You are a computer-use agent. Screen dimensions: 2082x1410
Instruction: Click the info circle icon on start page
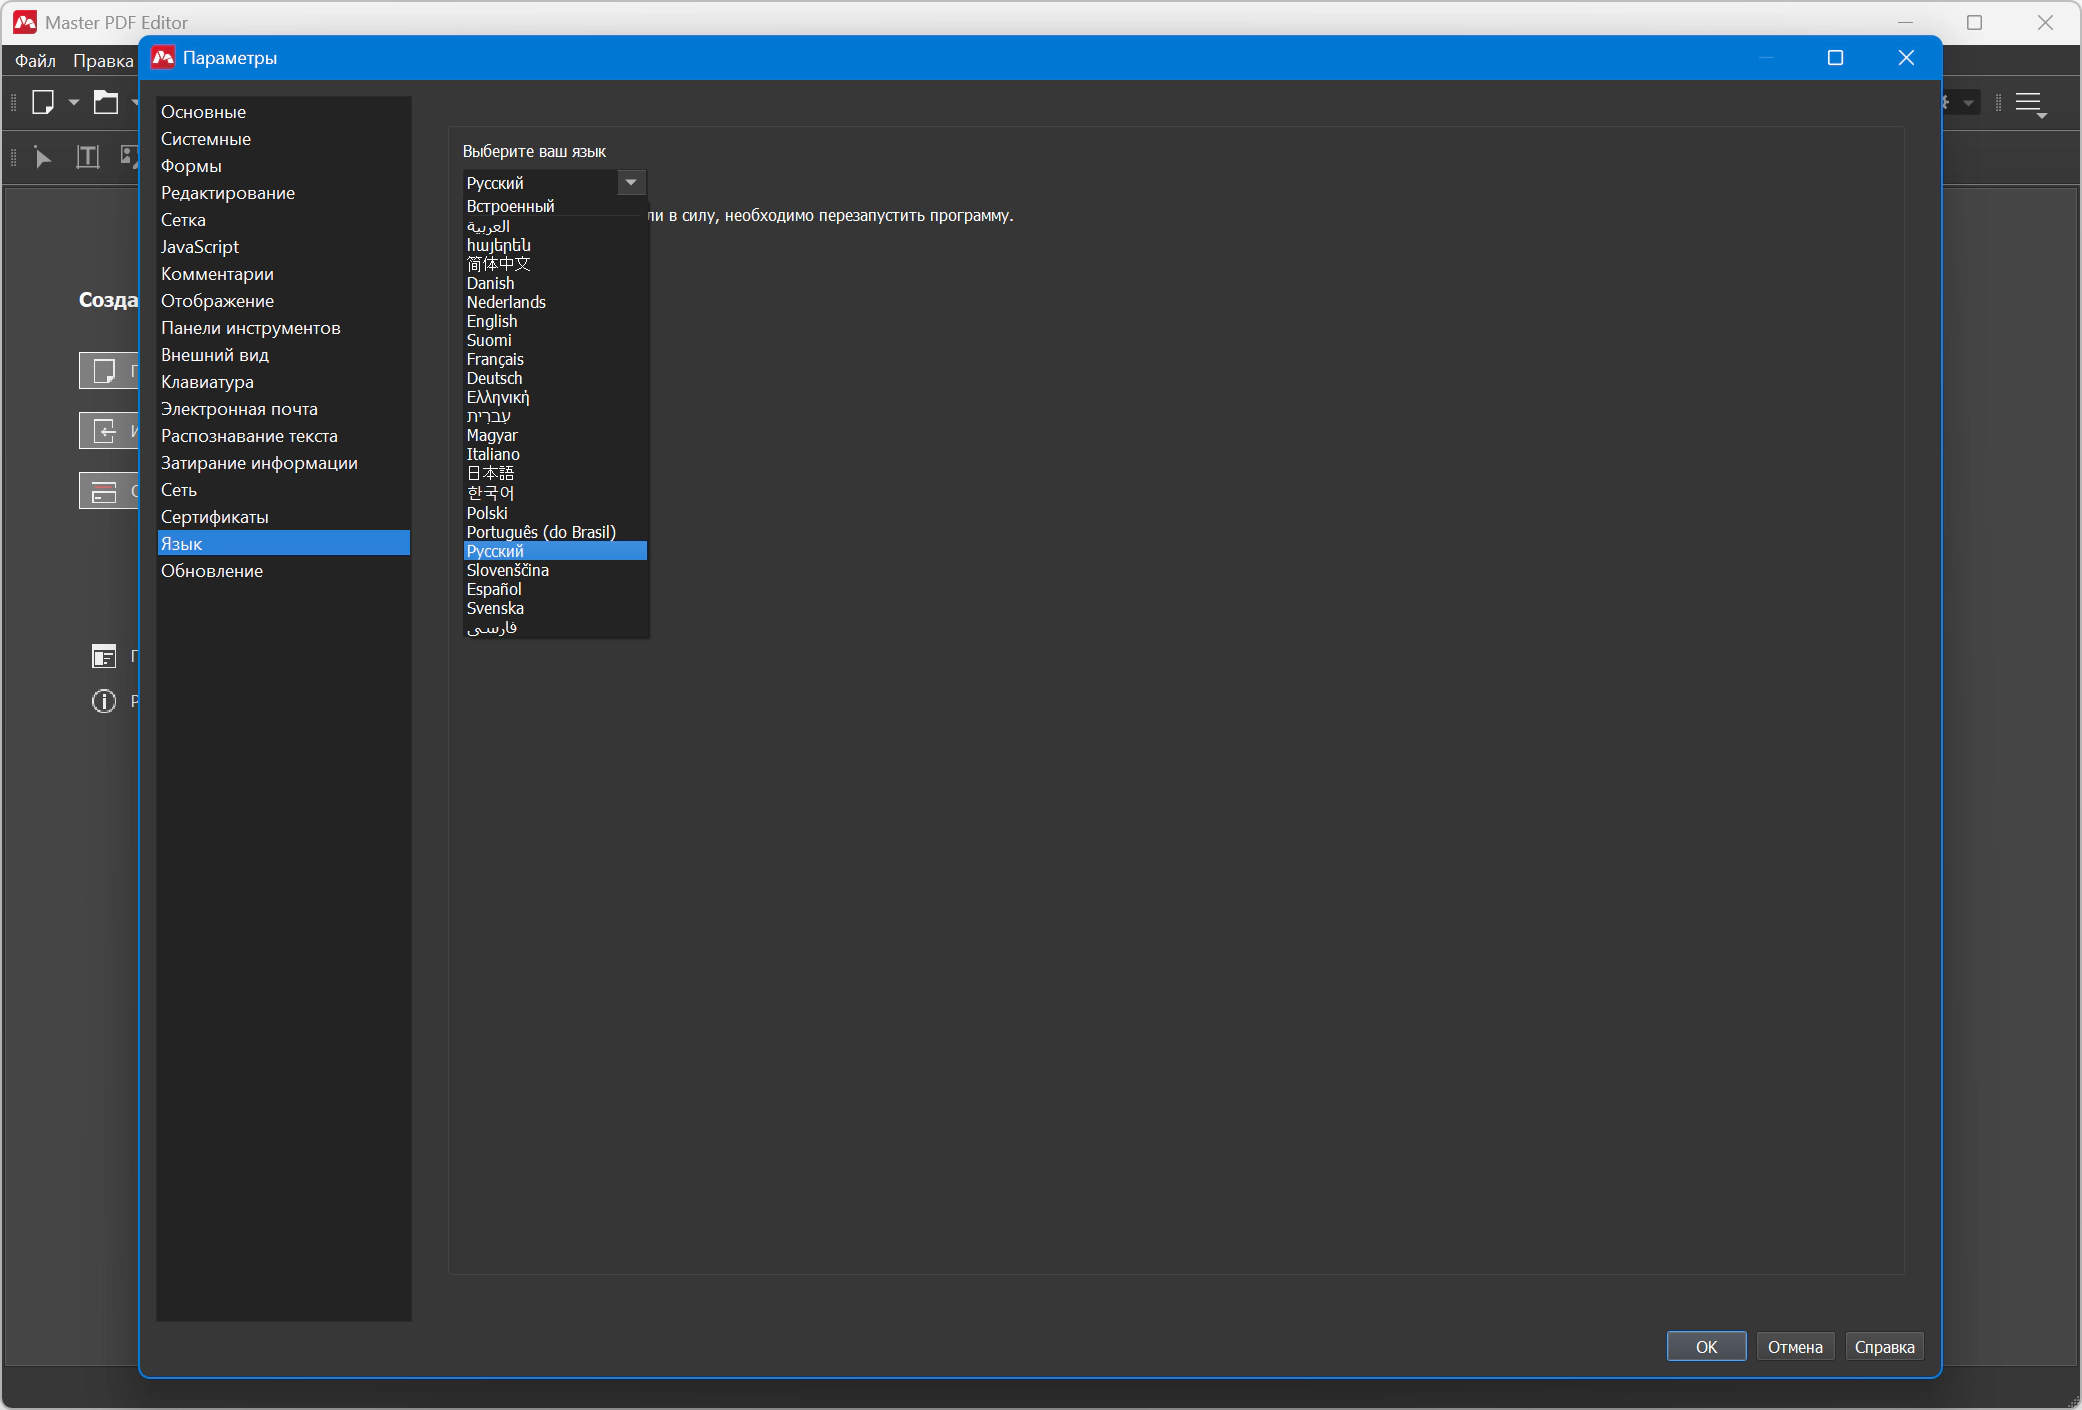point(104,701)
